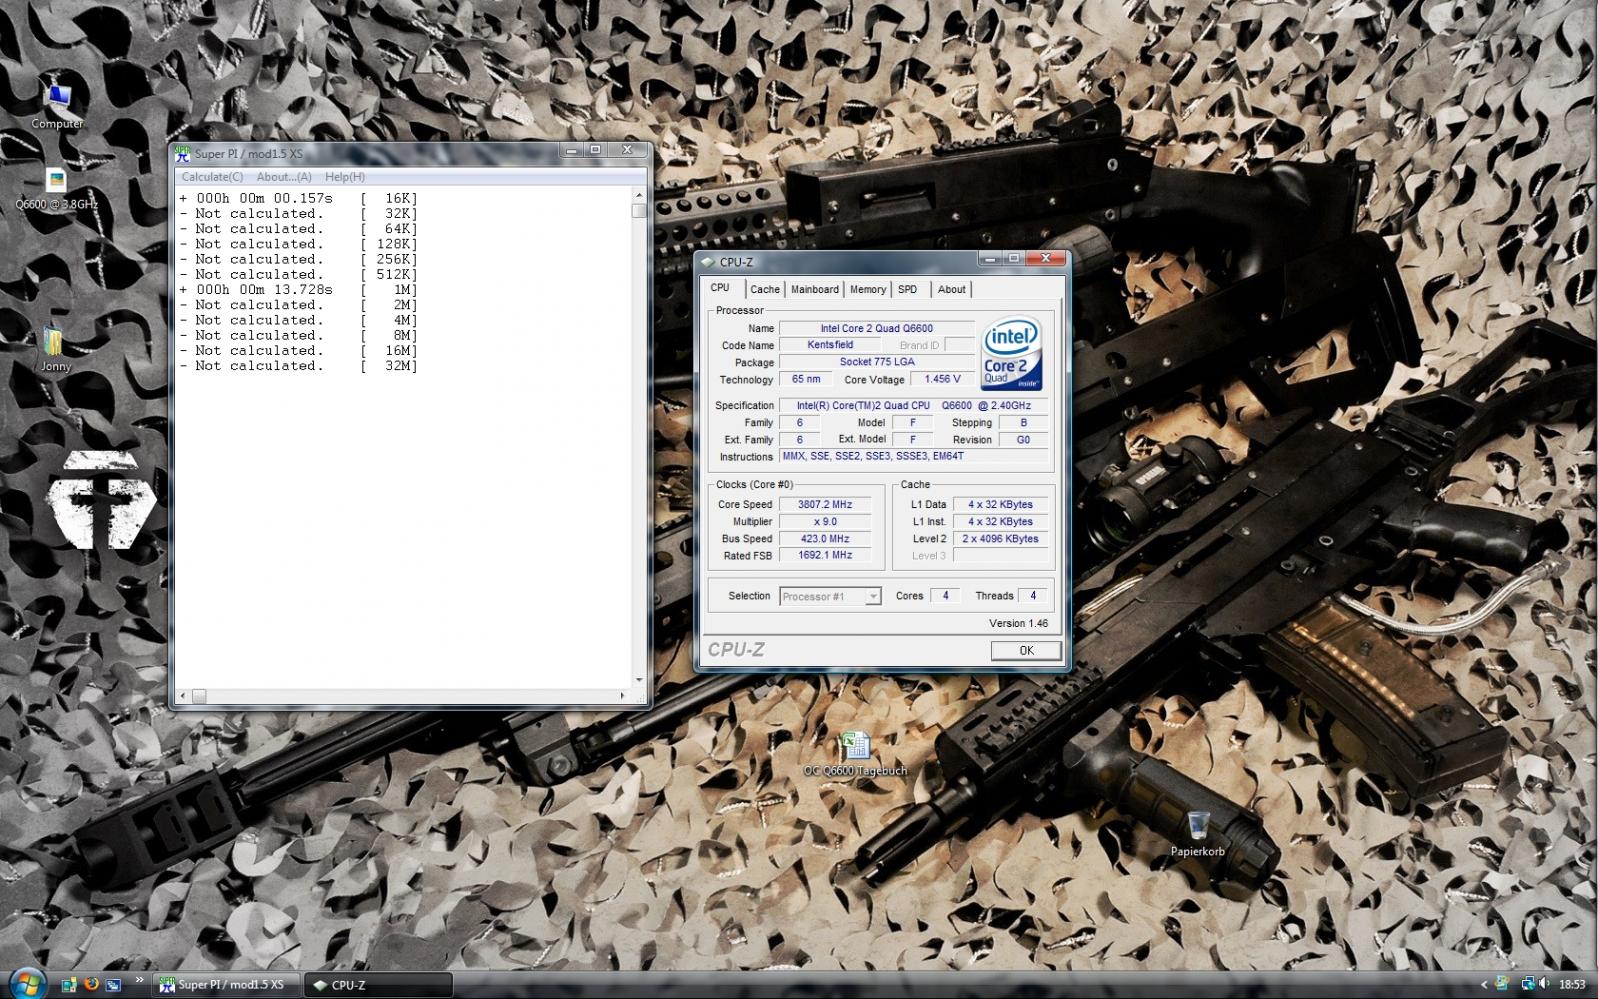Click the Core Speed value 3807.2 MHz

coord(825,505)
